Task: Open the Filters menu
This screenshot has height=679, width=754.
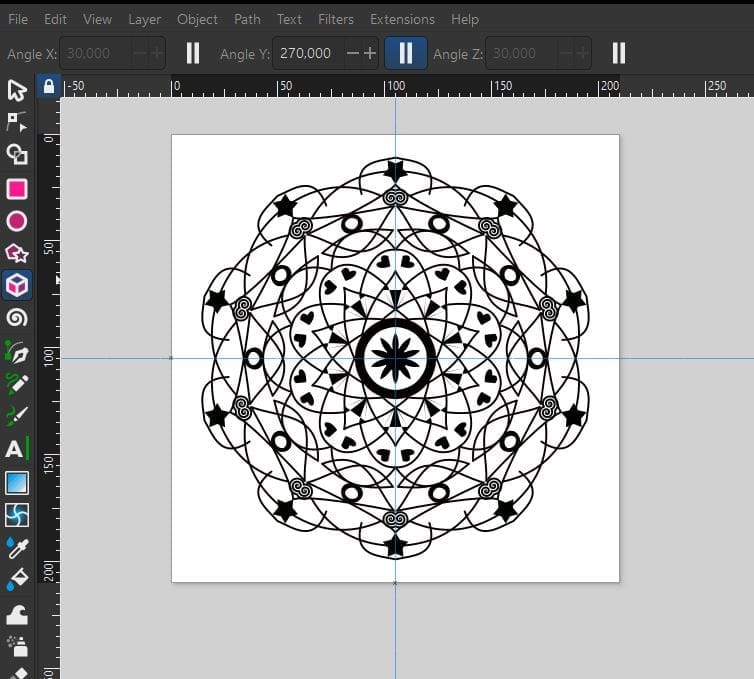Action: (x=335, y=19)
